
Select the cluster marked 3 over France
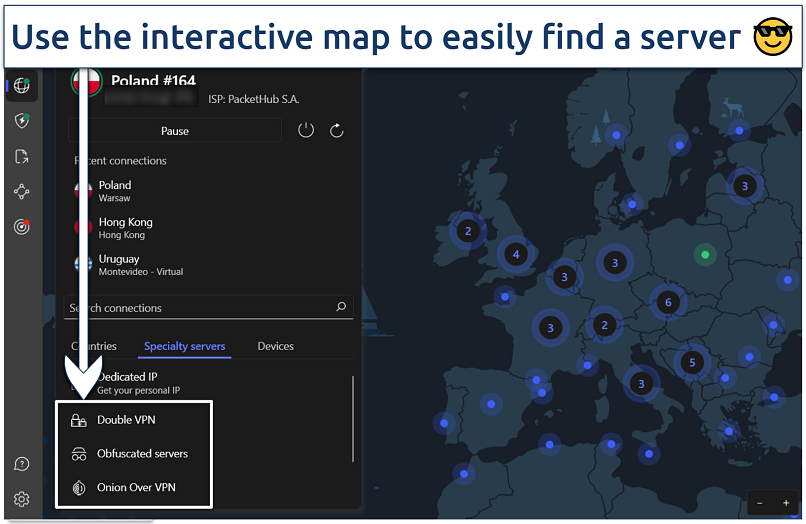(551, 328)
